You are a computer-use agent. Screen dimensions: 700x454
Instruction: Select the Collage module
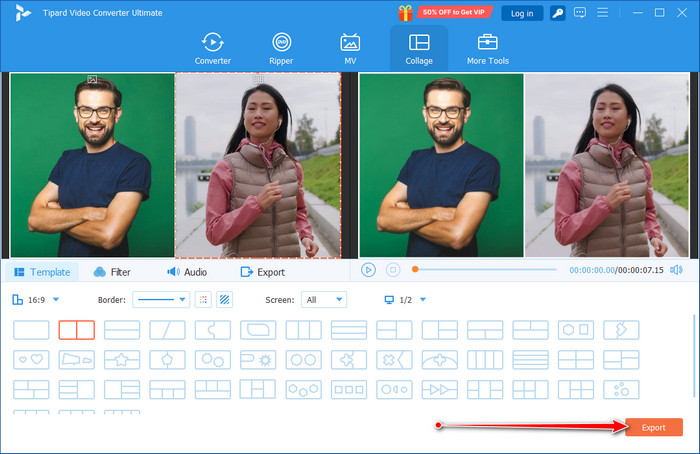tap(419, 49)
